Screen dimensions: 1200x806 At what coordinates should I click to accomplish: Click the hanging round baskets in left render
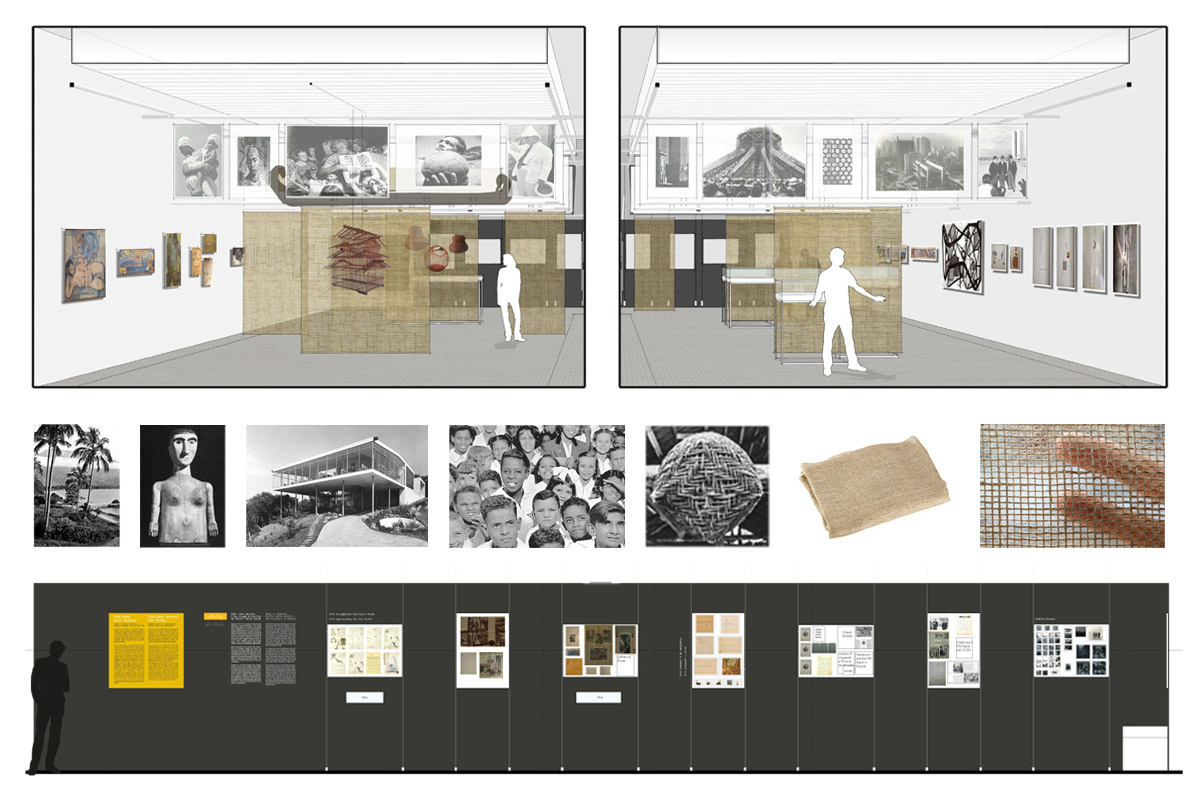[x=438, y=251]
